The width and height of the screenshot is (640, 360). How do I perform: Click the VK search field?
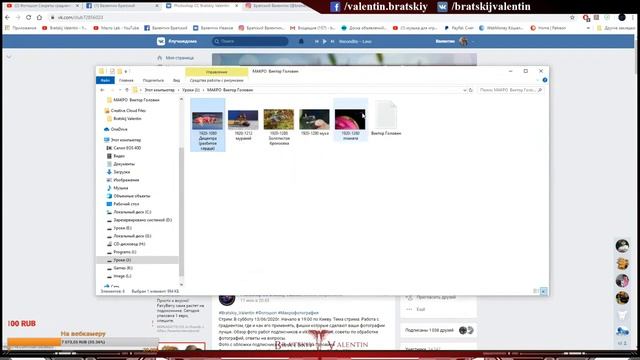point(250,41)
